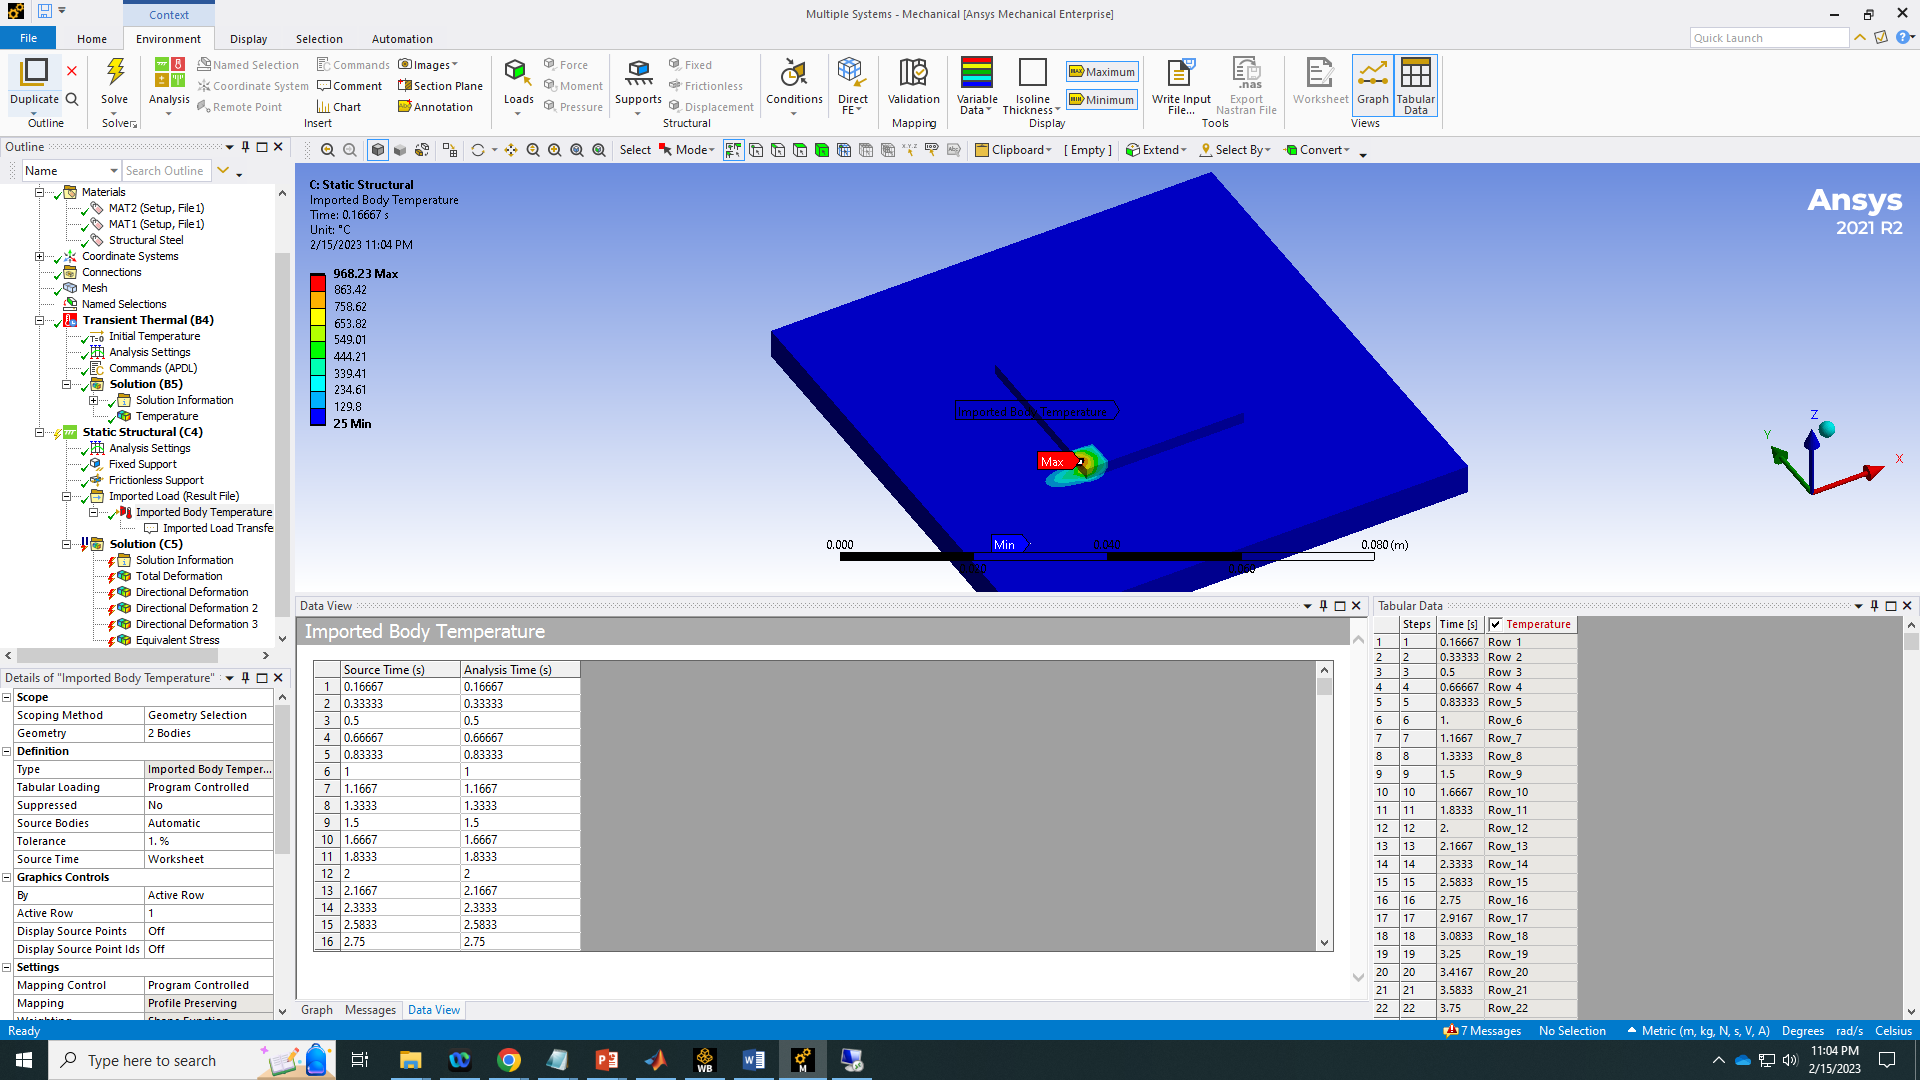The image size is (1920, 1080).
Task: Collapse the Static Structural (C4) node
Action: click(40, 432)
